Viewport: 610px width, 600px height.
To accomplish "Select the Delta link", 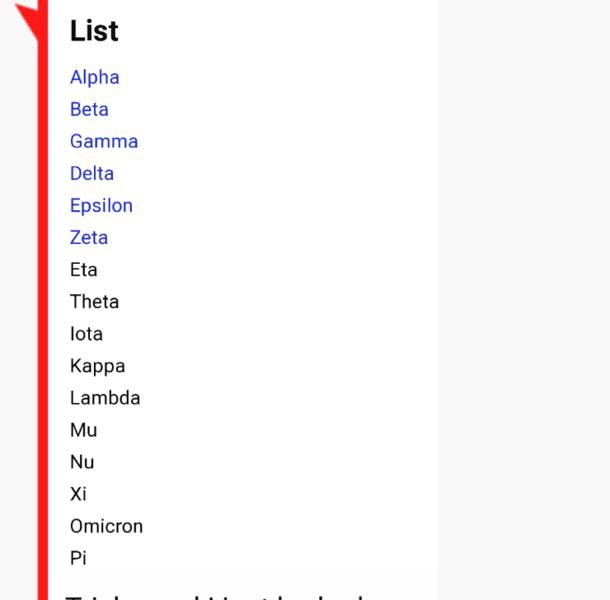I will [x=92, y=173].
